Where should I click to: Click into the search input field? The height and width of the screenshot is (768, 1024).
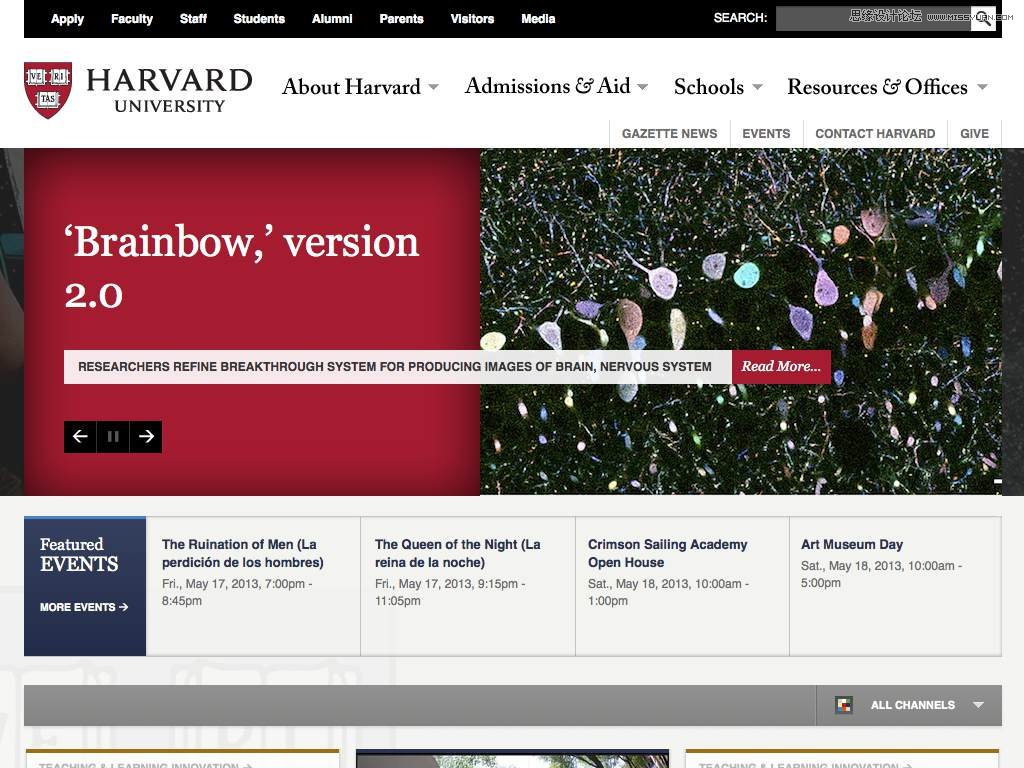(873, 19)
